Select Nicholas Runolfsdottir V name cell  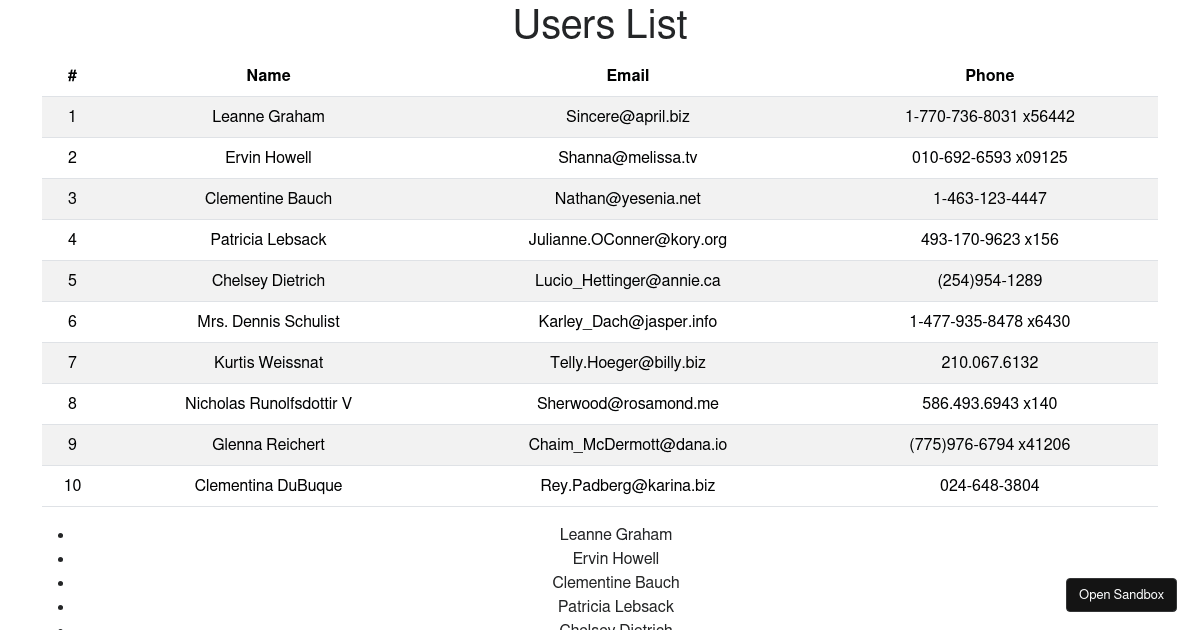(x=268, y=404)
